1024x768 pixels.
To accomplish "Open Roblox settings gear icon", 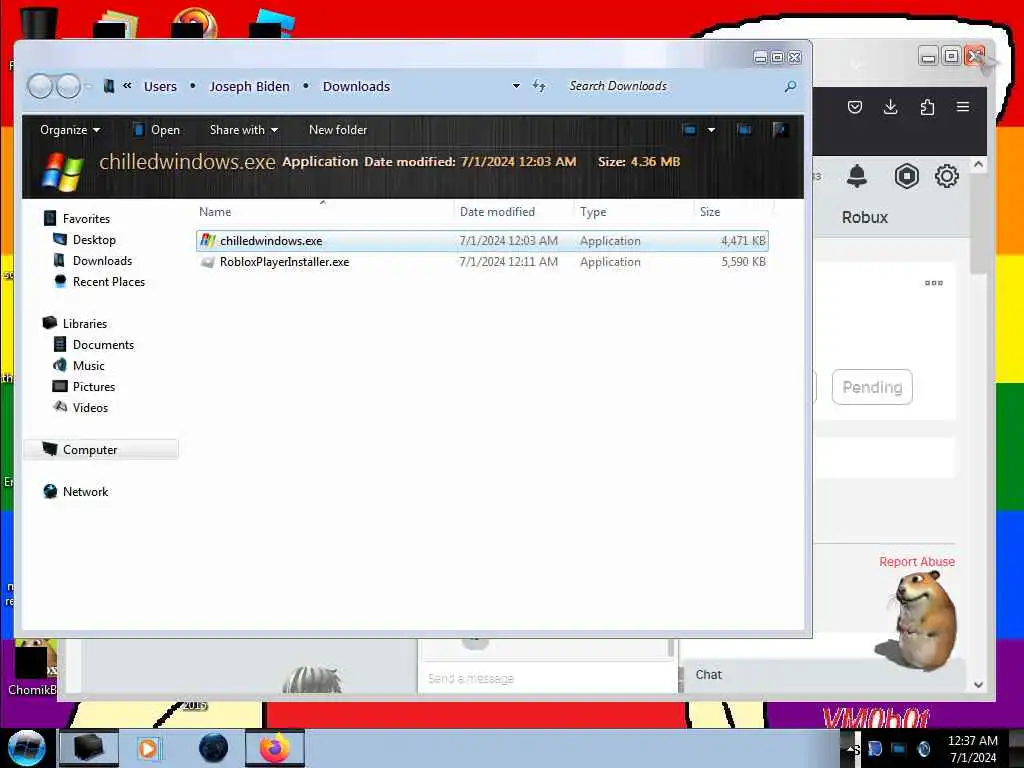I will pos(946,176).
